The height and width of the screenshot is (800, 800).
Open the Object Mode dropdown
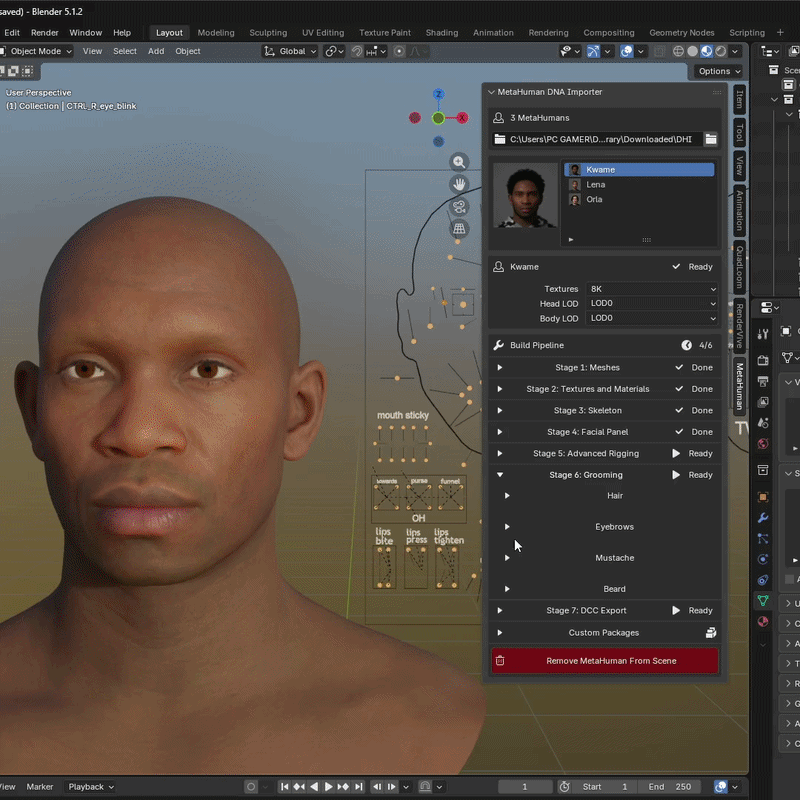pos(37,51)
